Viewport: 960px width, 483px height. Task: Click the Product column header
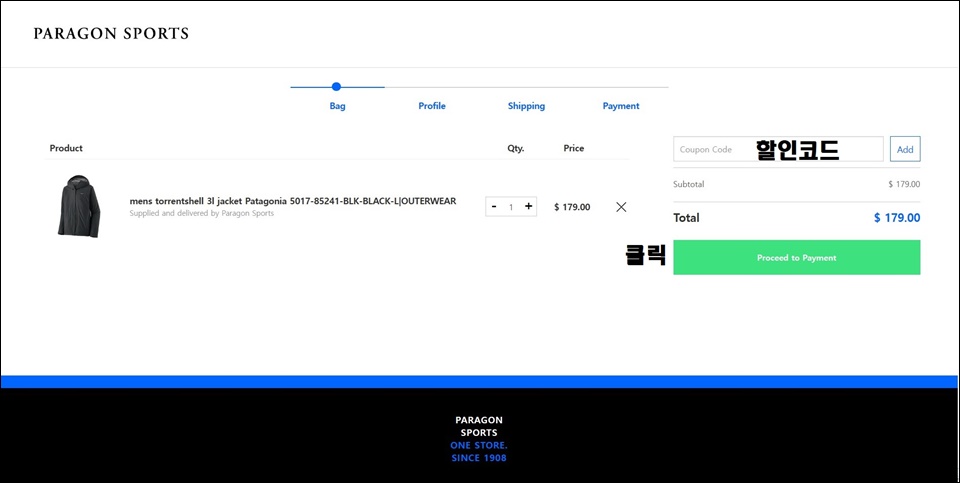click(x=66, y=148)
